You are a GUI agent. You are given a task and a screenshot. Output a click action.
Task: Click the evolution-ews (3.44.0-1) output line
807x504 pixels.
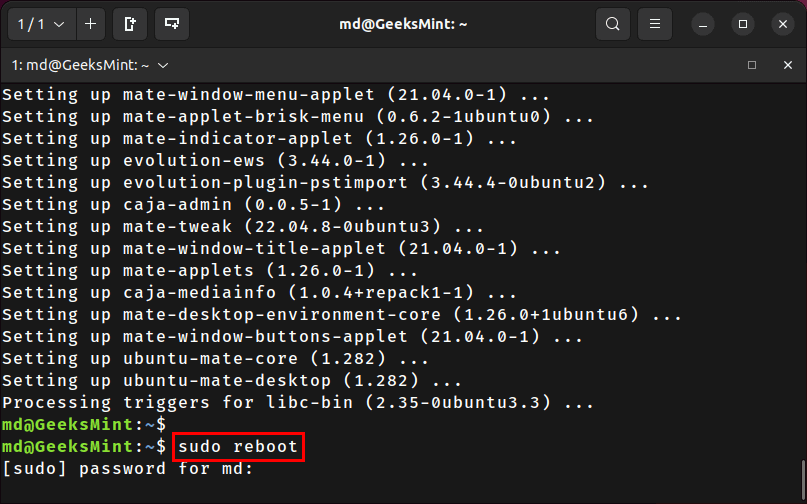click(215, 161)
